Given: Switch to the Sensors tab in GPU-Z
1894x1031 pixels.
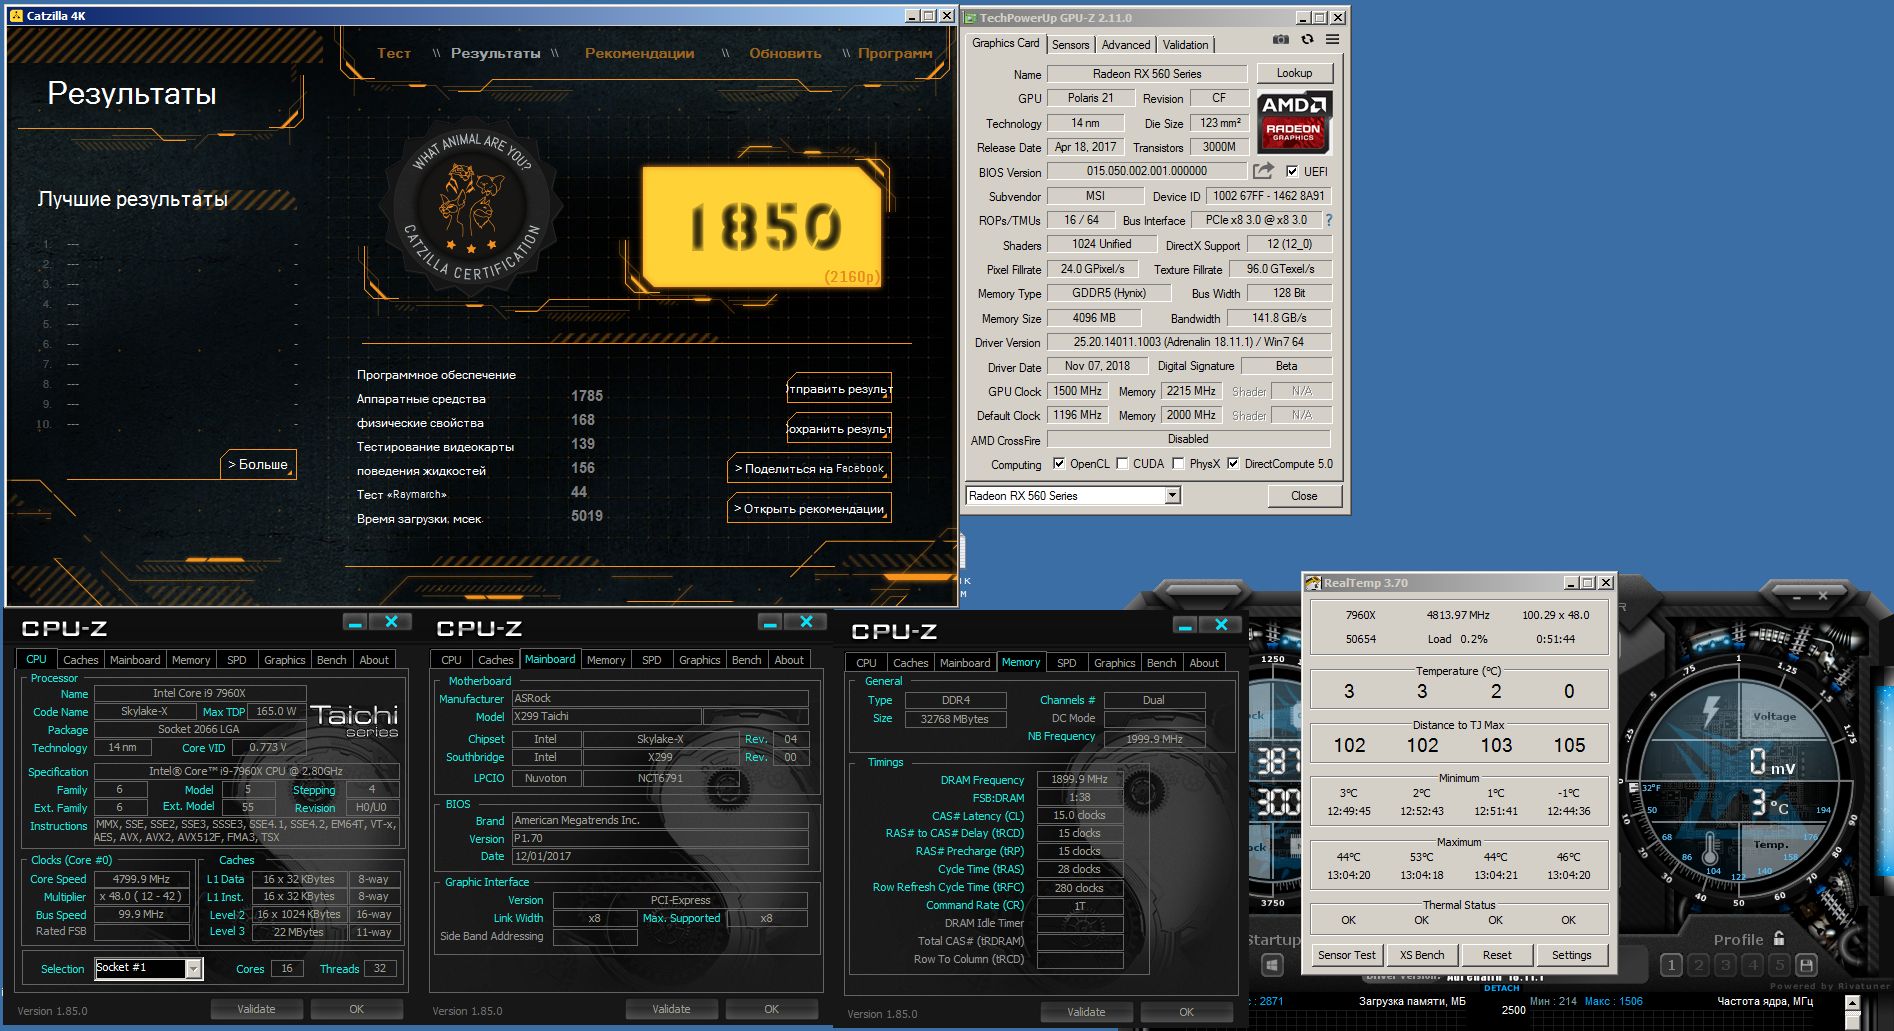Looking at the screenshot, I should 1070,45.
